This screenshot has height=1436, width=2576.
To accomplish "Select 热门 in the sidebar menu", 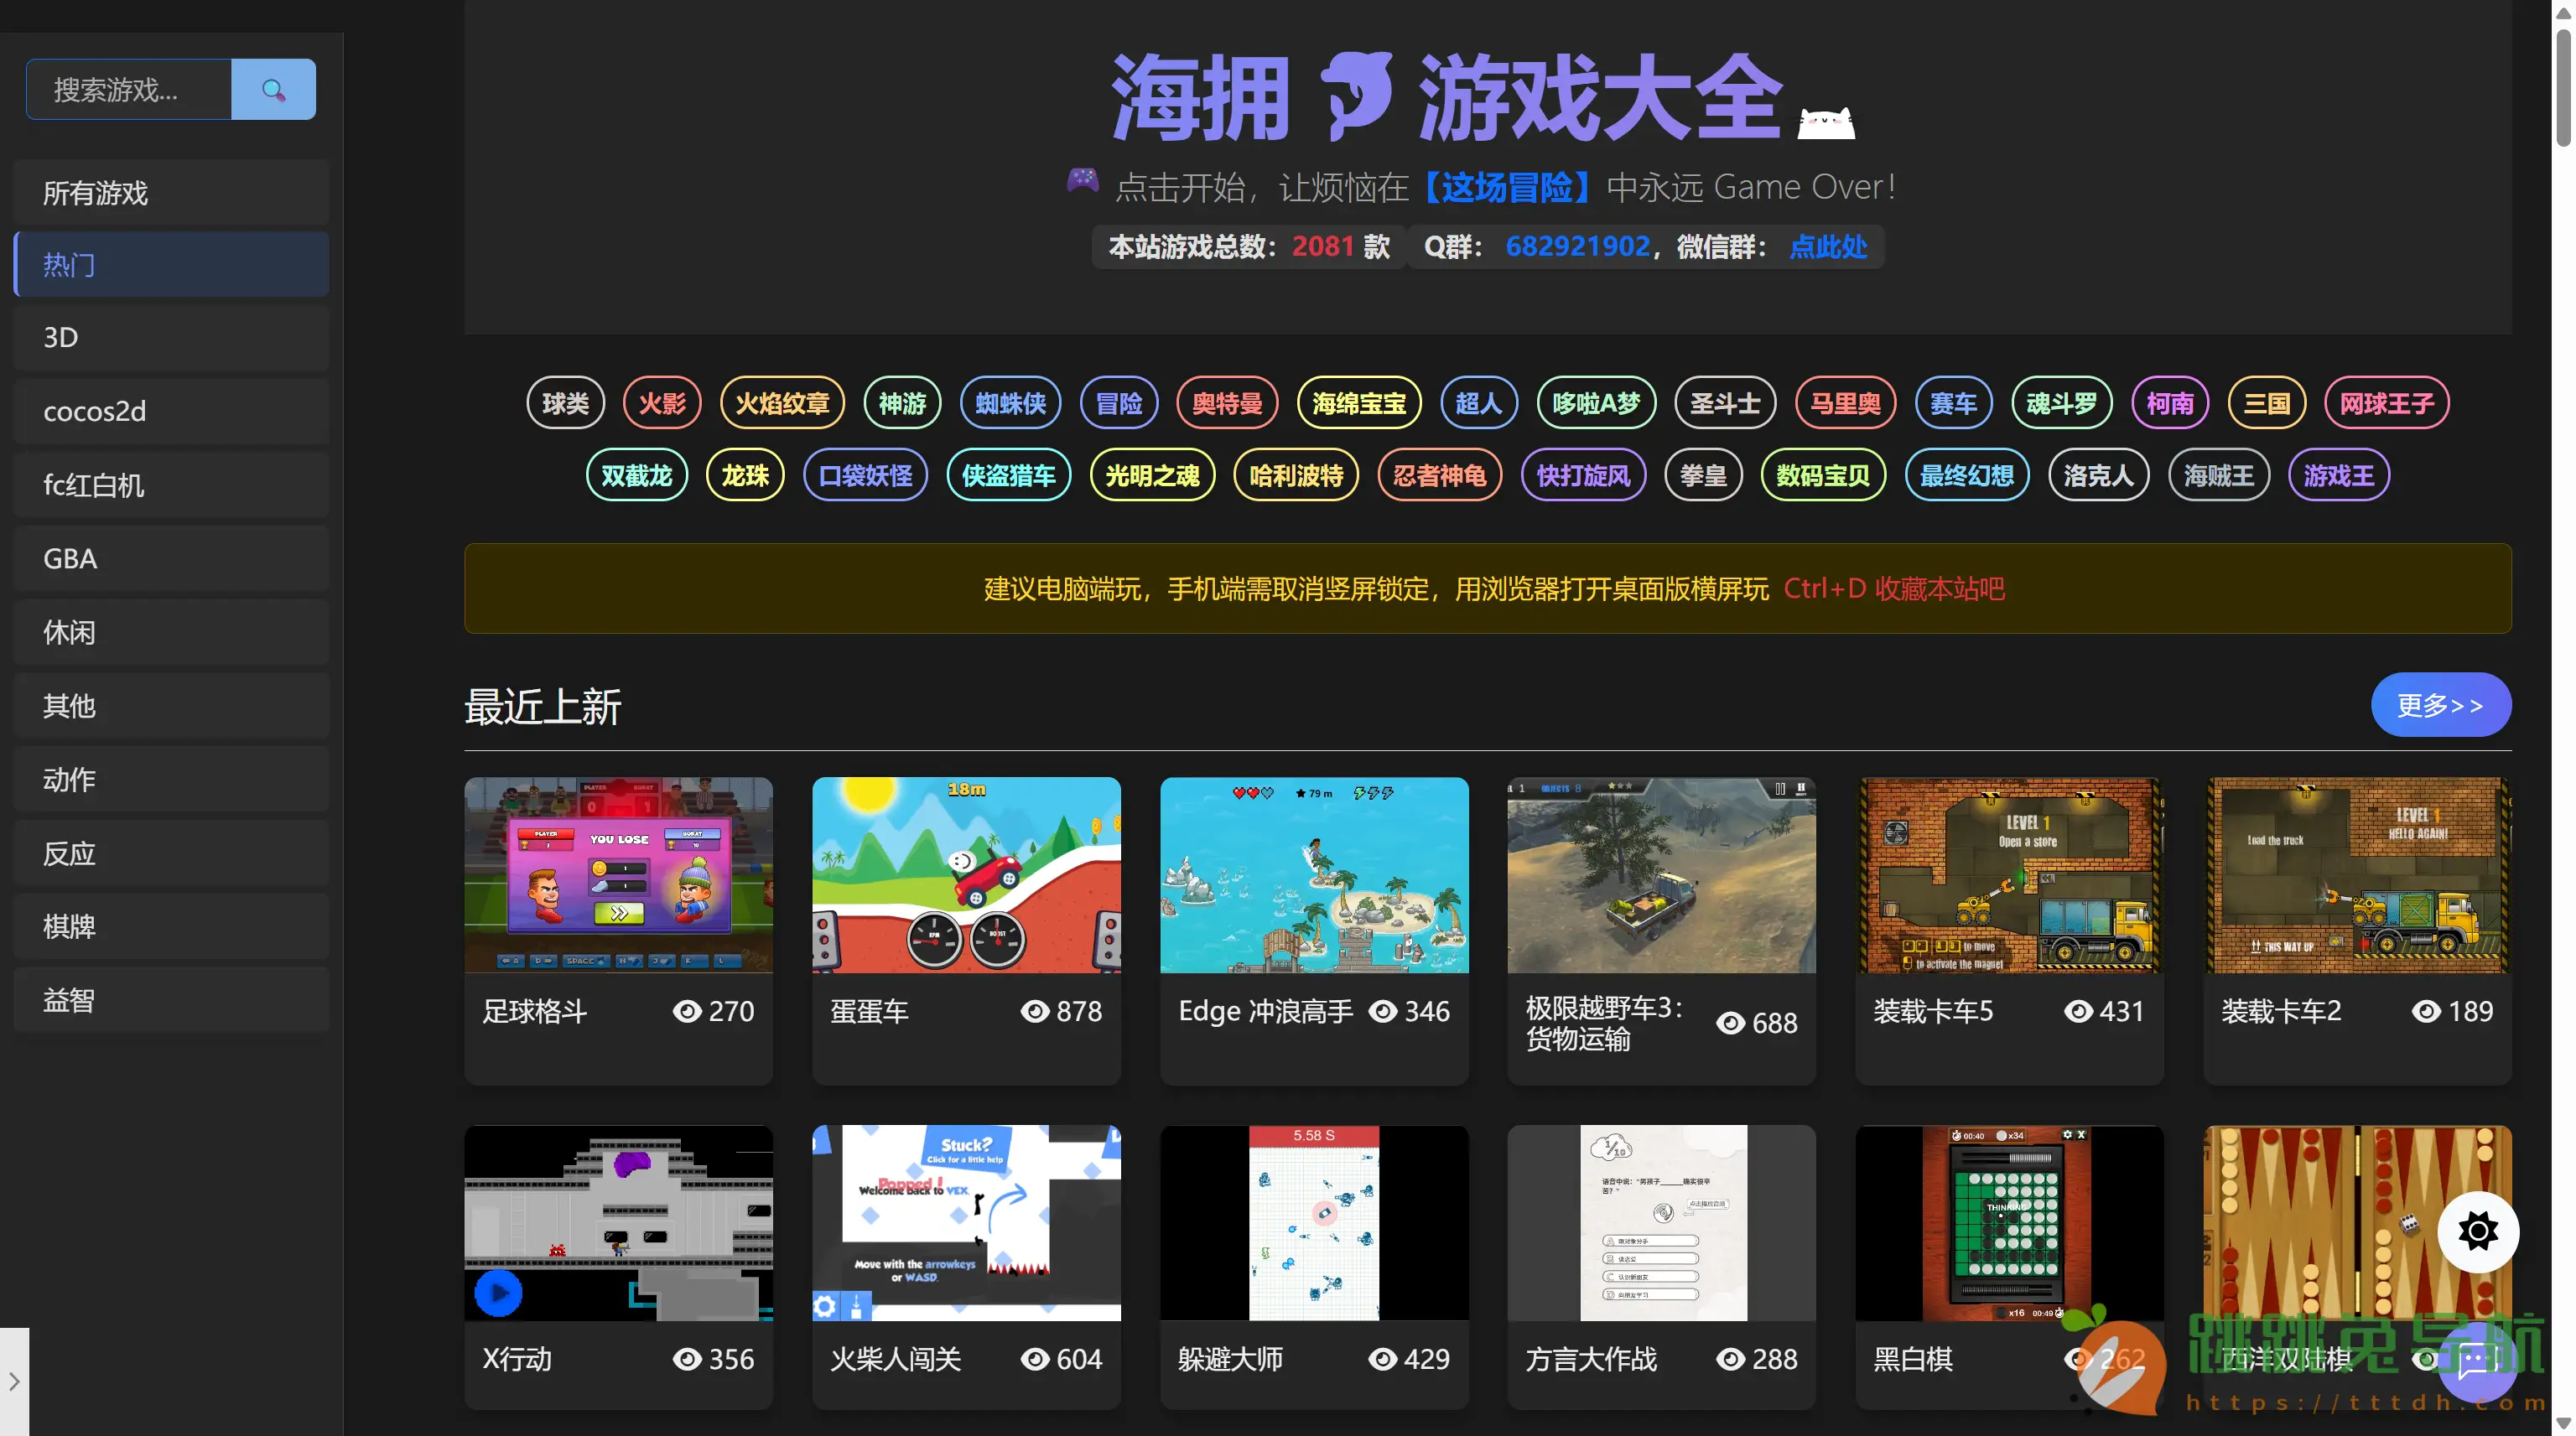I will [171, 264].
